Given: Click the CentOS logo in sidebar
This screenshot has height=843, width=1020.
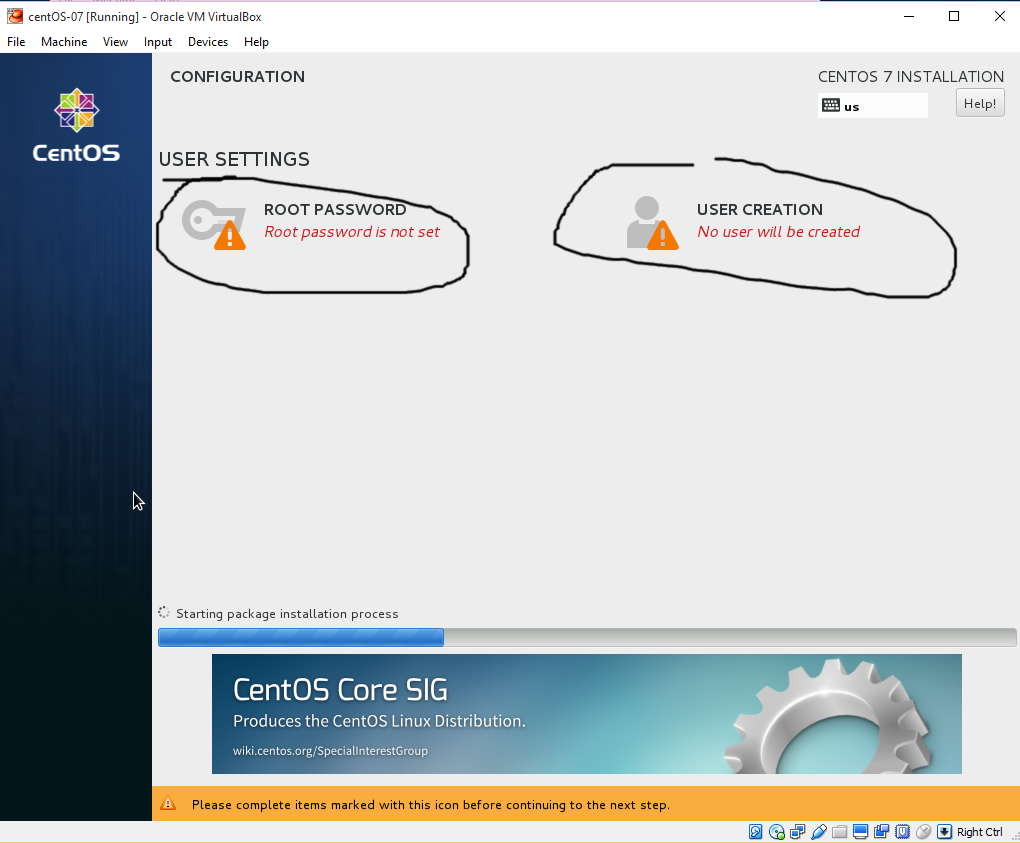Looking at the screenshot, I should 76,125.
